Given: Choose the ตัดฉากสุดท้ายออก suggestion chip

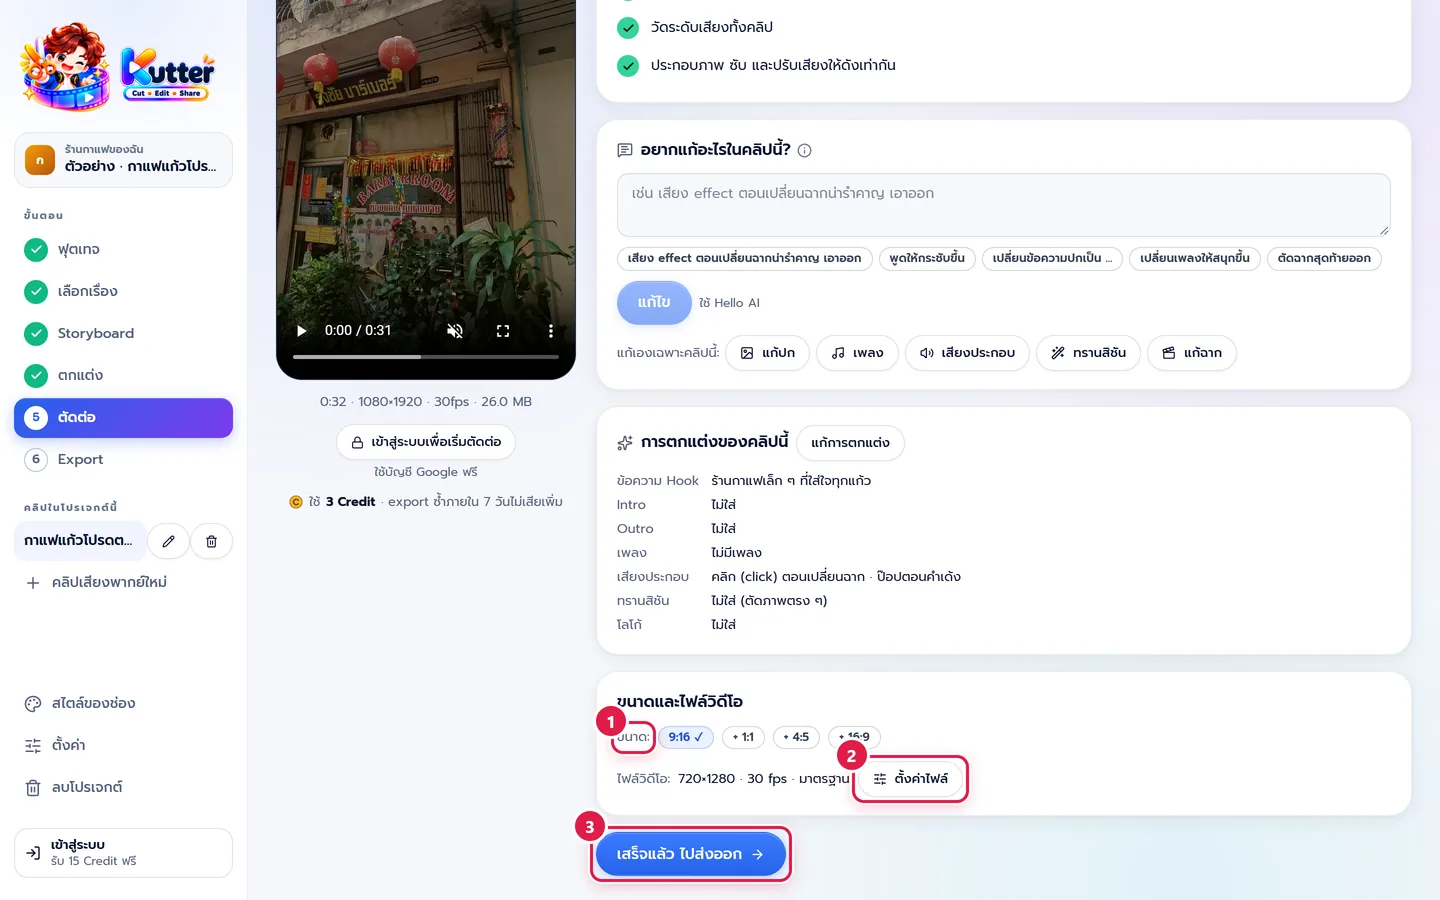Looking at the screenshot, I should (1324, 258).
